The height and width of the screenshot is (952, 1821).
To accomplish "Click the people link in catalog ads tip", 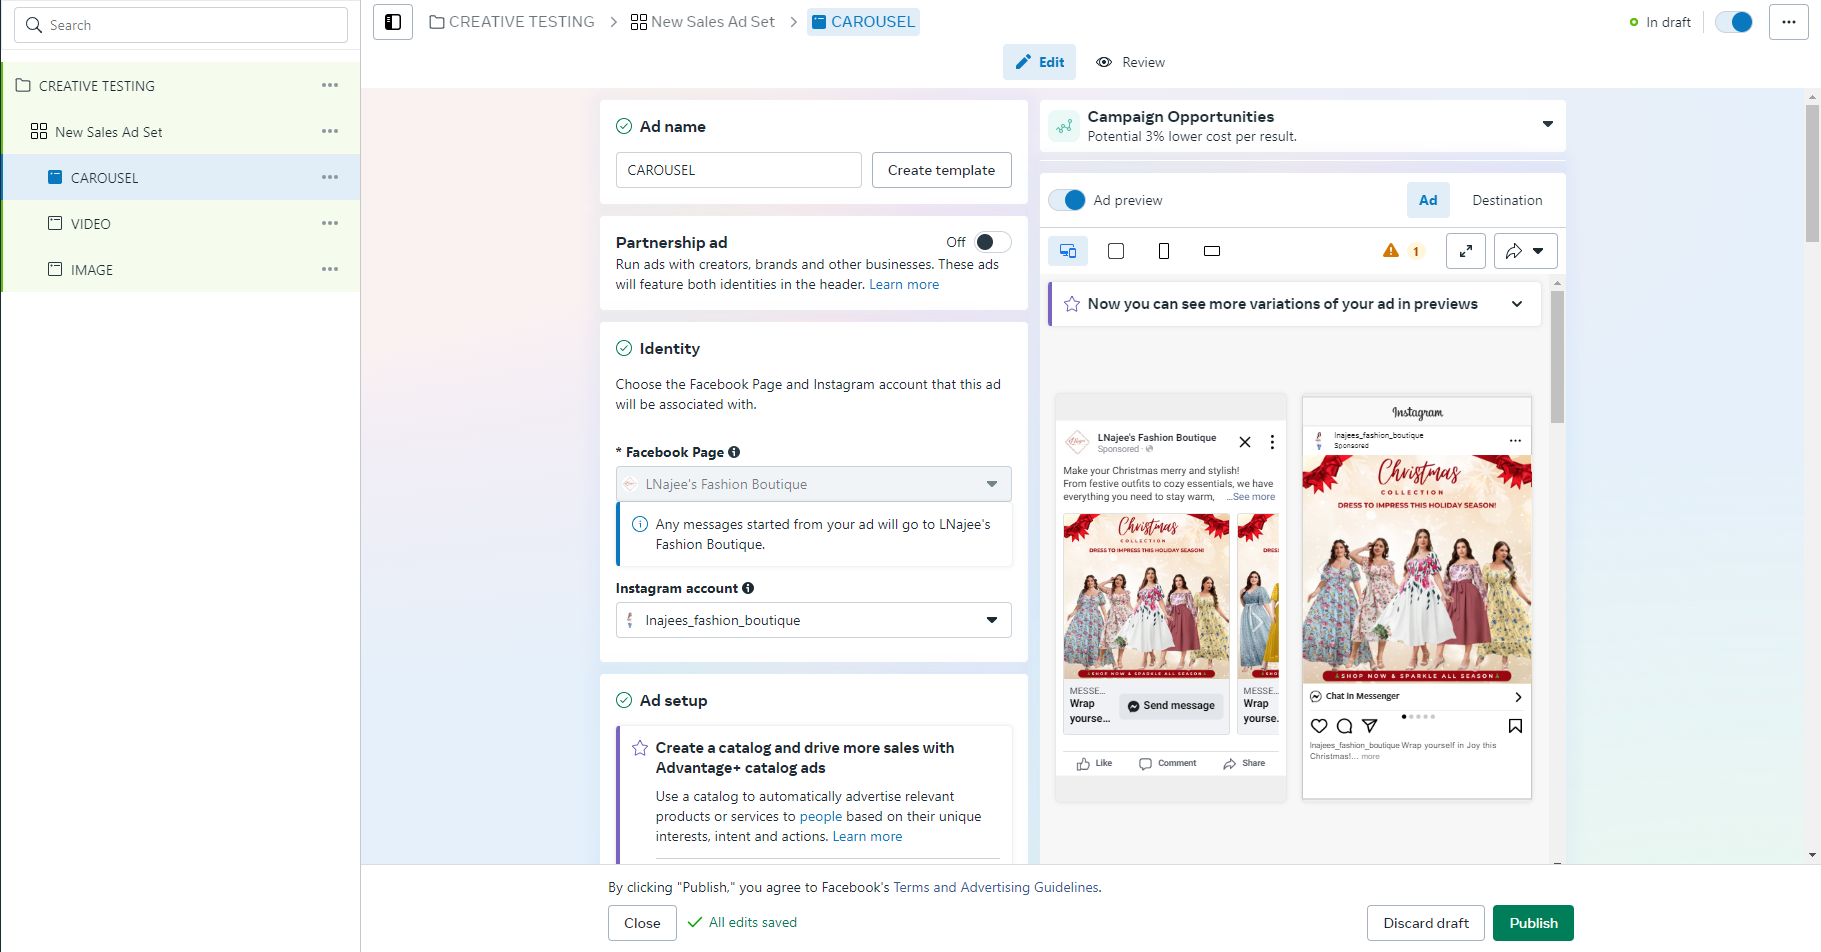I will click(821, 817).
